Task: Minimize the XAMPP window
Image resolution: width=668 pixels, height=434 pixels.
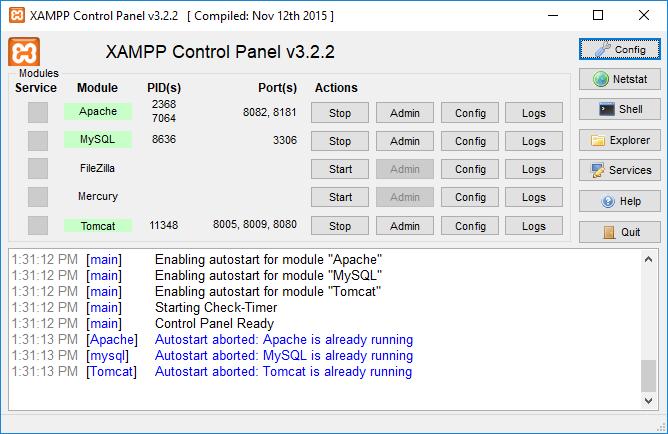Action: point(553,15)
